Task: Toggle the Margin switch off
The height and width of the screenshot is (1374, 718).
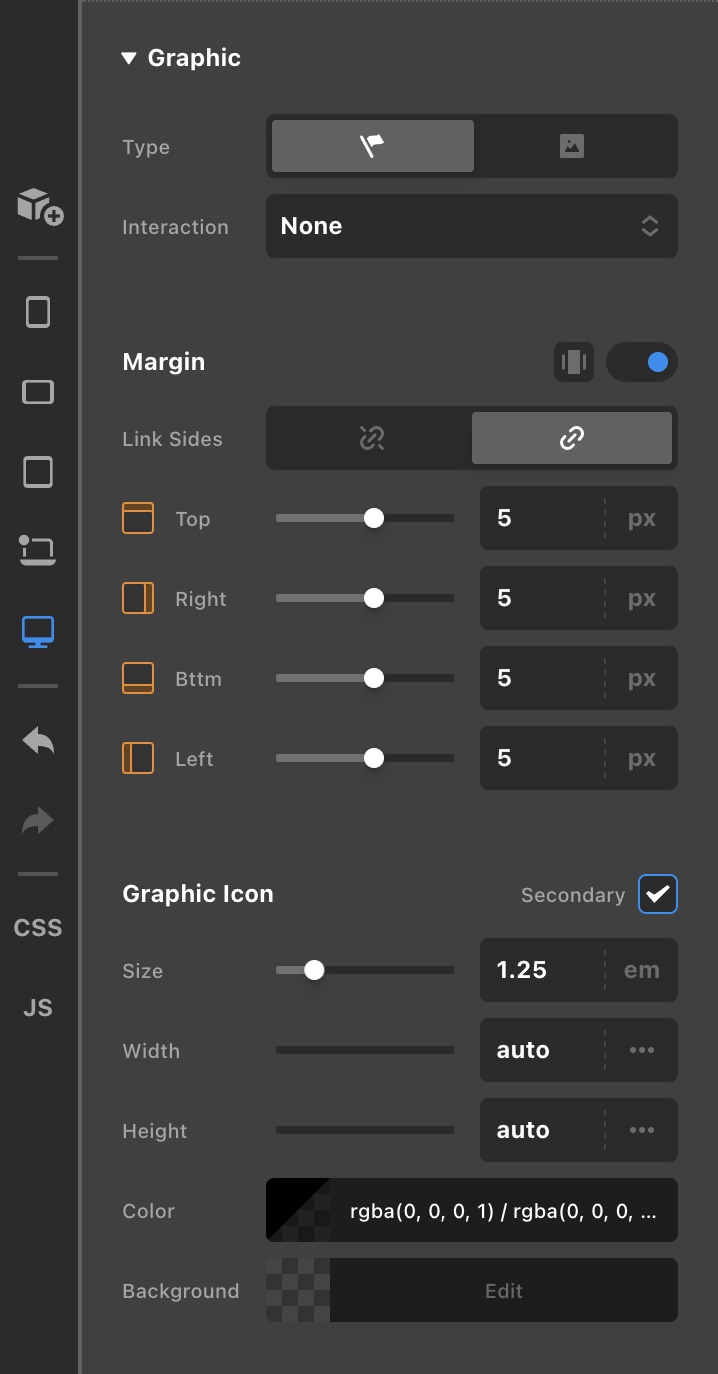Action: [642, 362]
